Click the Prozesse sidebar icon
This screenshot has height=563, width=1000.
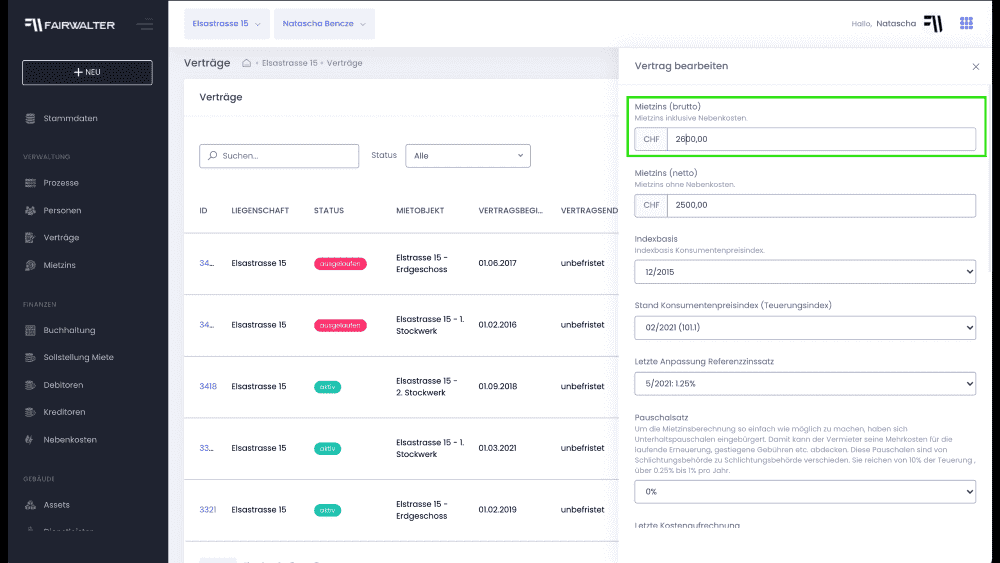point(31,183)
